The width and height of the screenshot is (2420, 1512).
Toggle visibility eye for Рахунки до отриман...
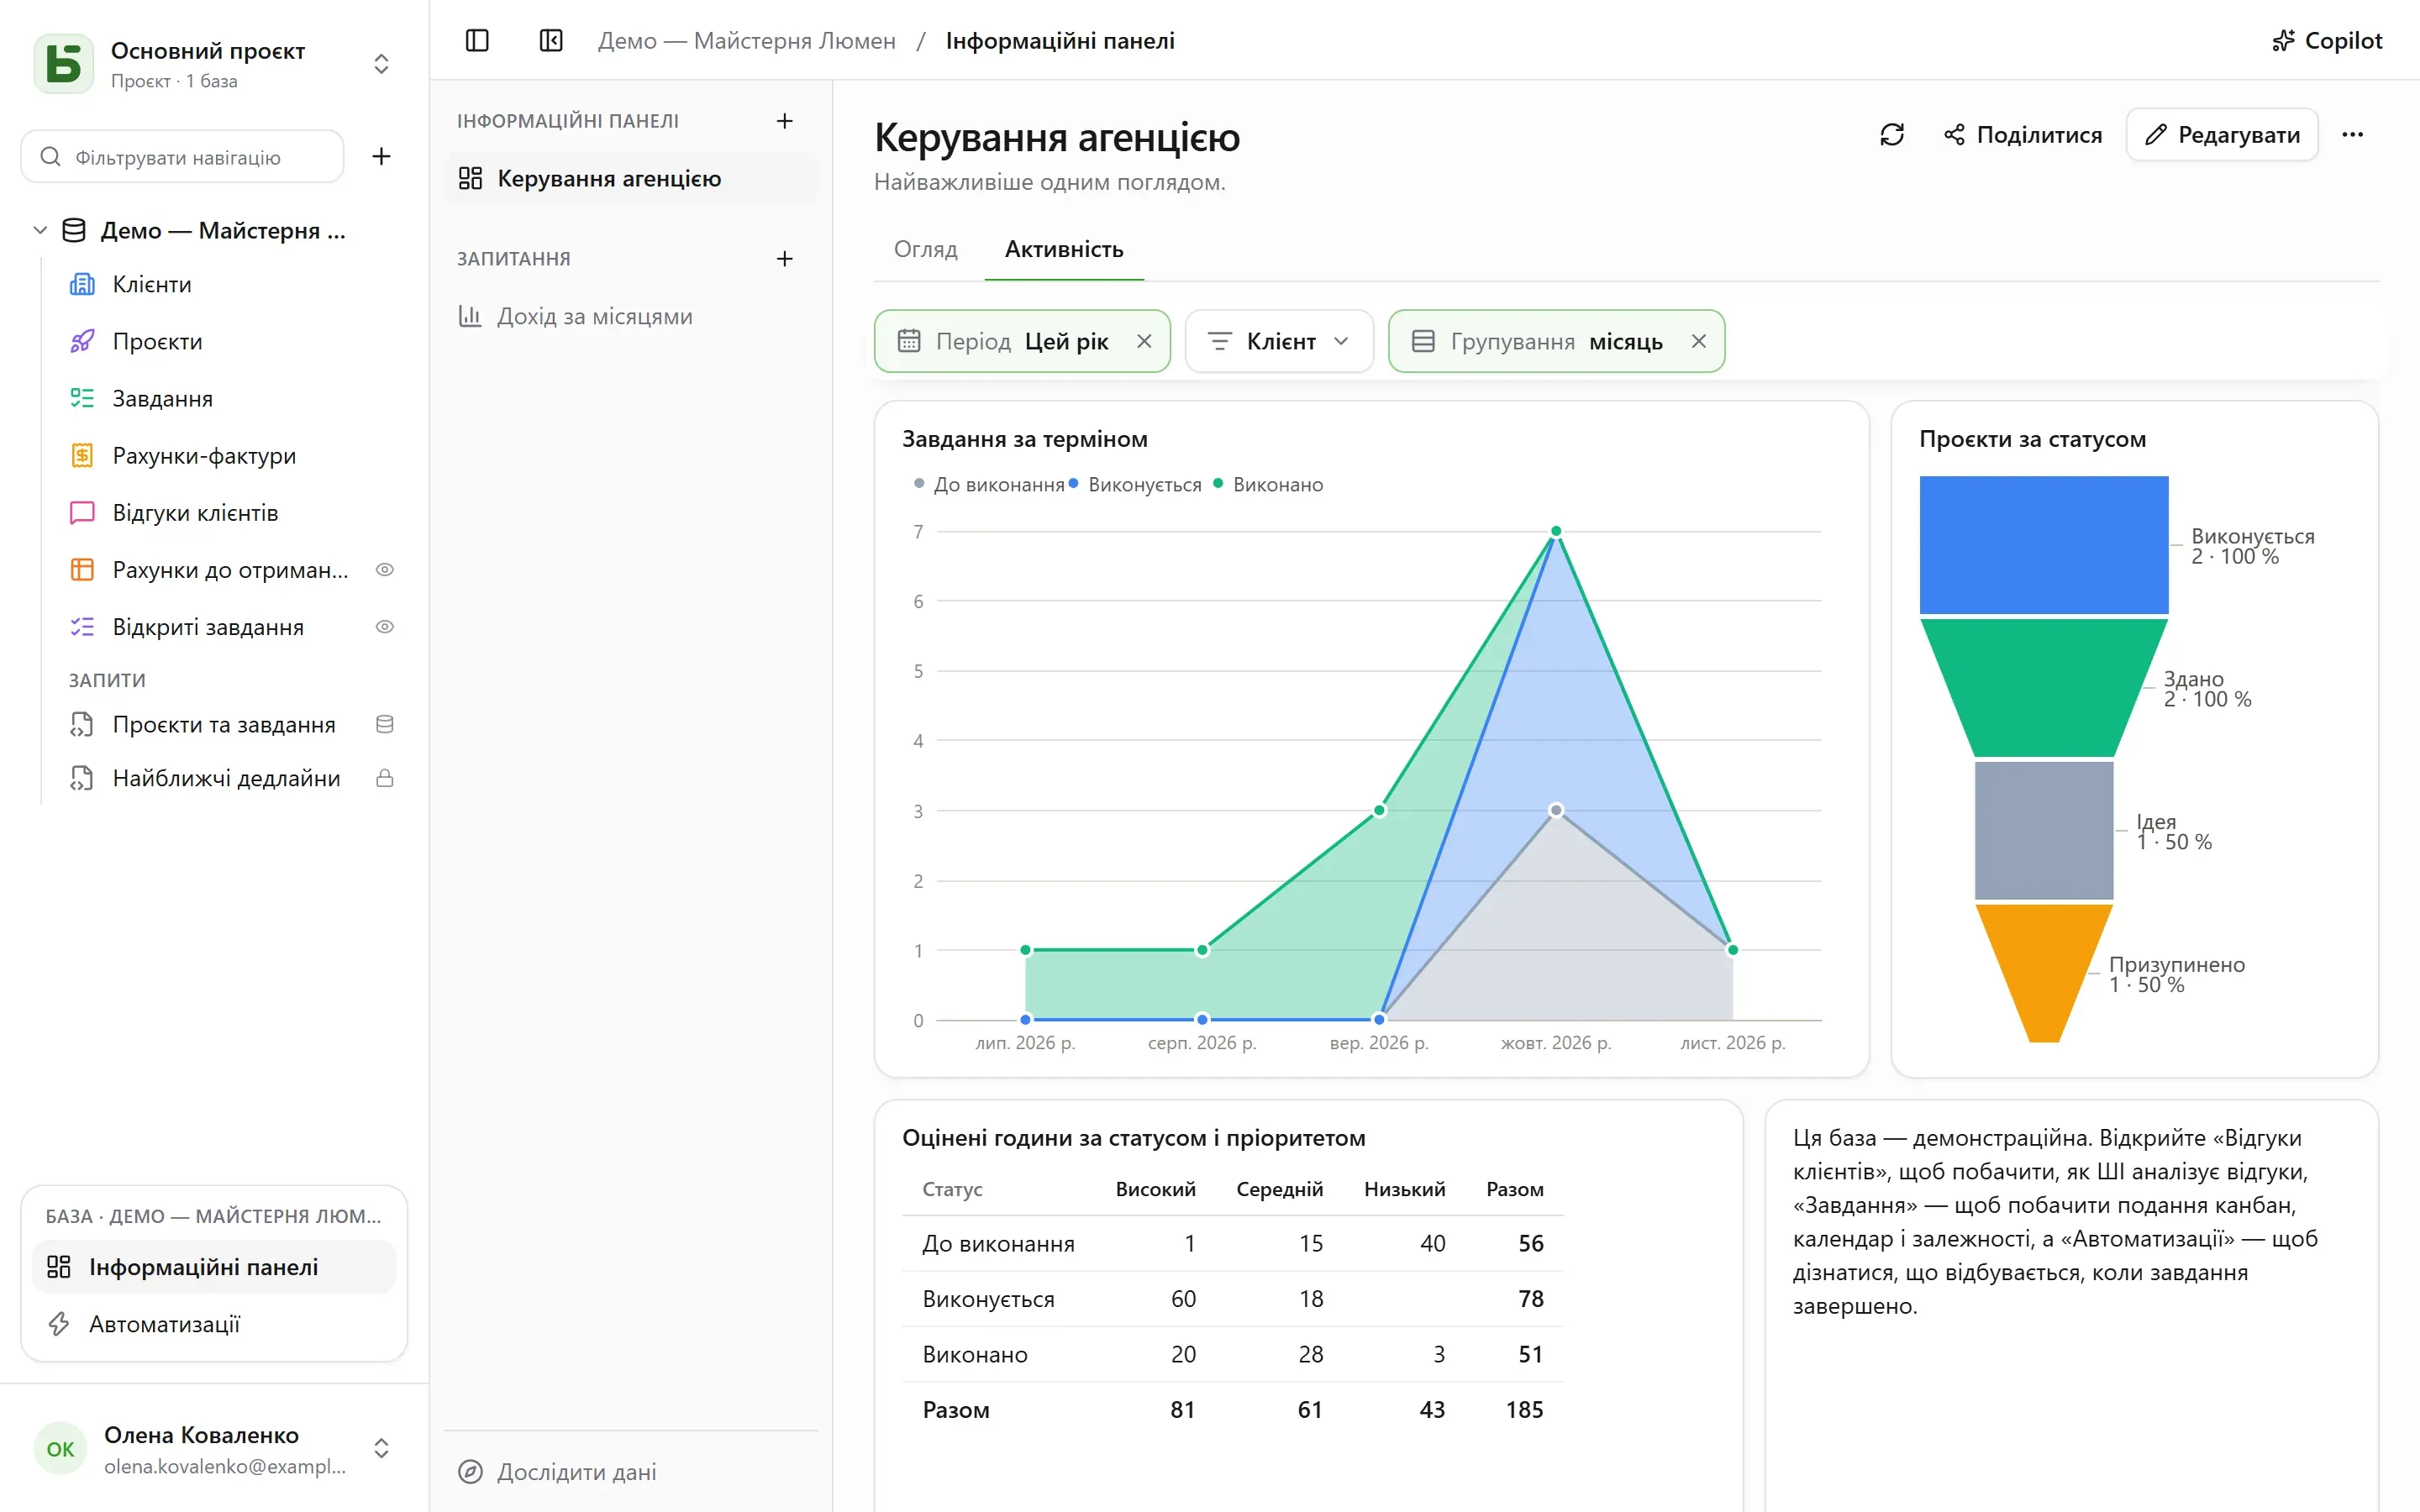point(384,570)
